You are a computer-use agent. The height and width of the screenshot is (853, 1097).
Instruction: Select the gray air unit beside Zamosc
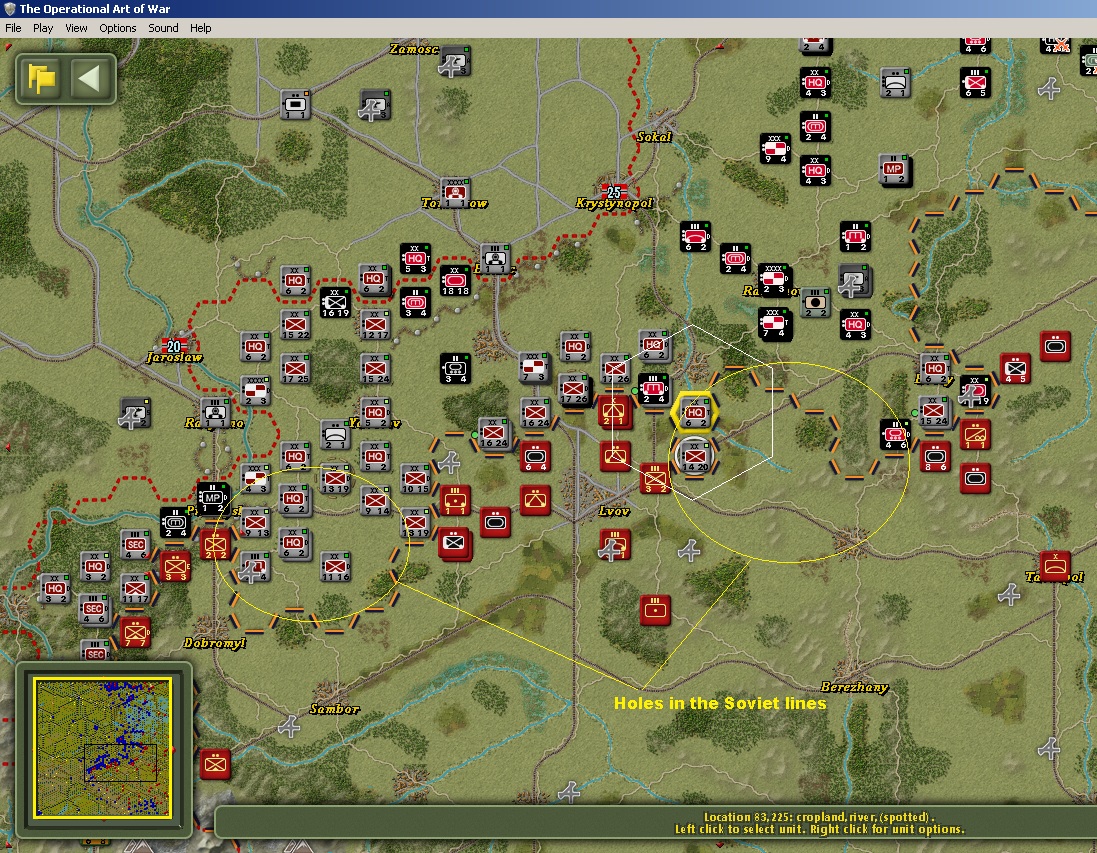click(455, 62)
